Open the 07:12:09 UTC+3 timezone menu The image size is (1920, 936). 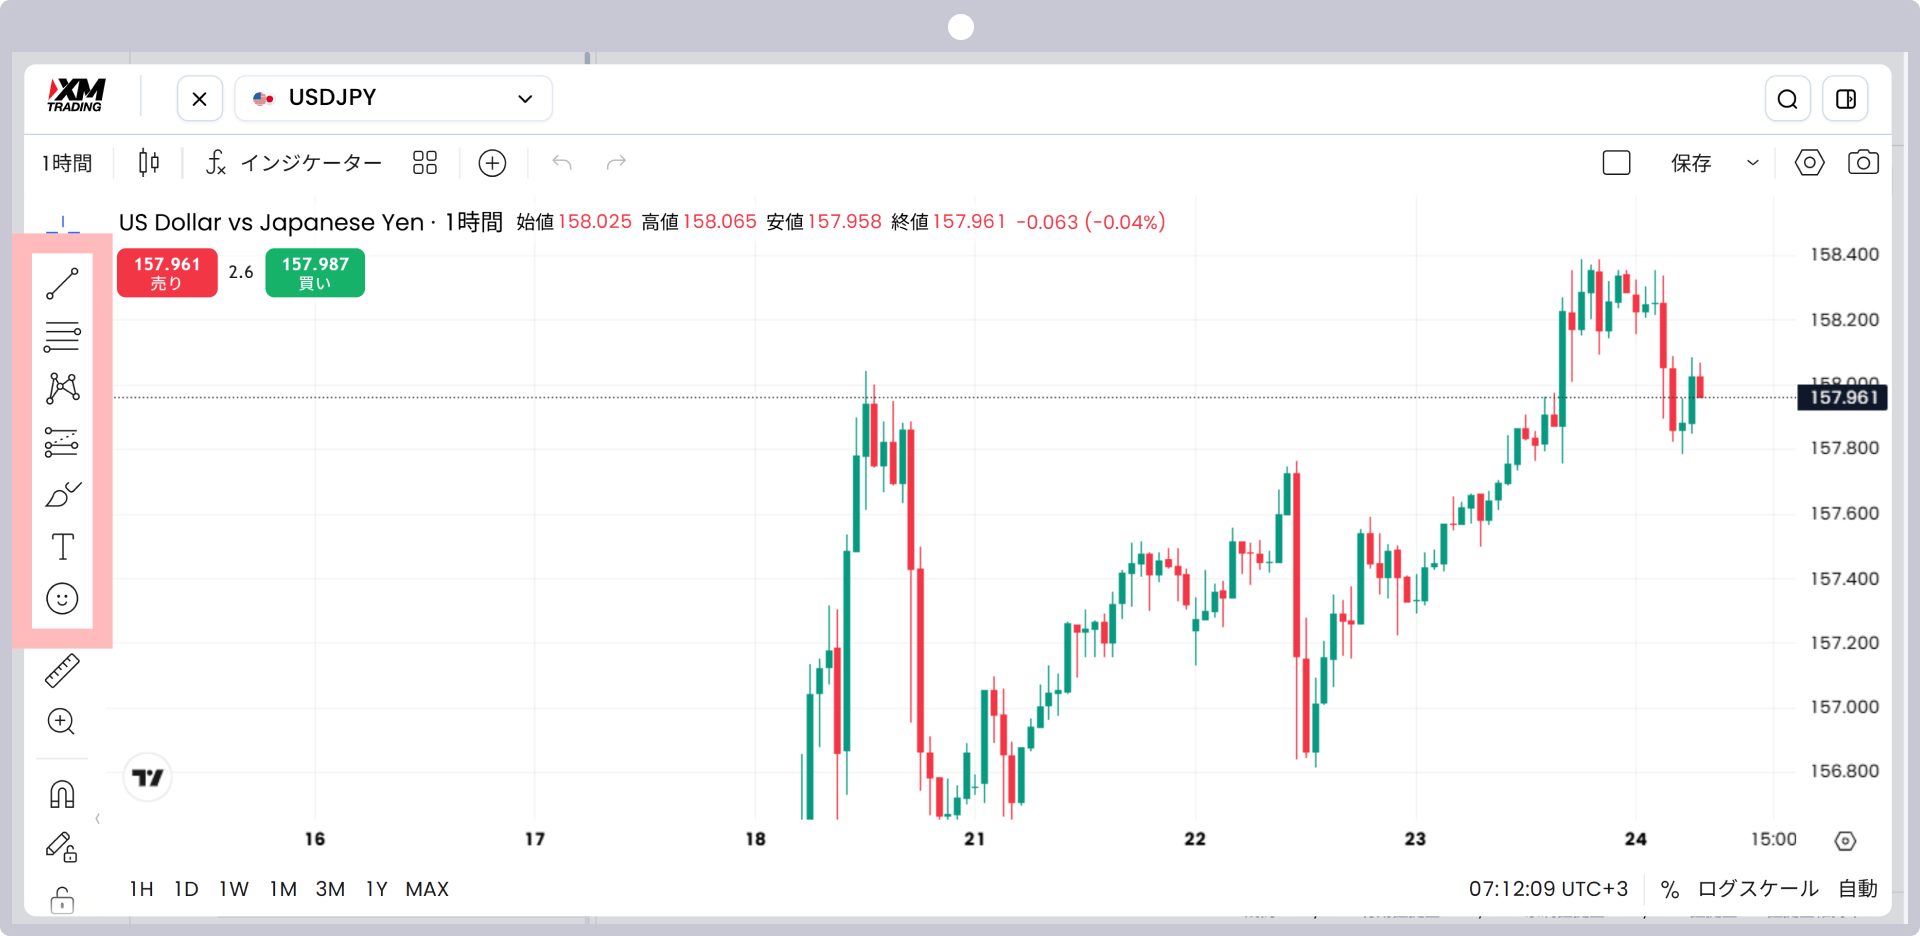click(1548, 889)
